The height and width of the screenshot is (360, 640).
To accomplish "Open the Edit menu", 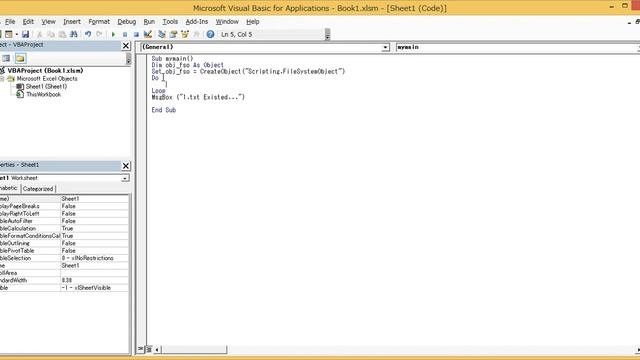I will 28,22.
